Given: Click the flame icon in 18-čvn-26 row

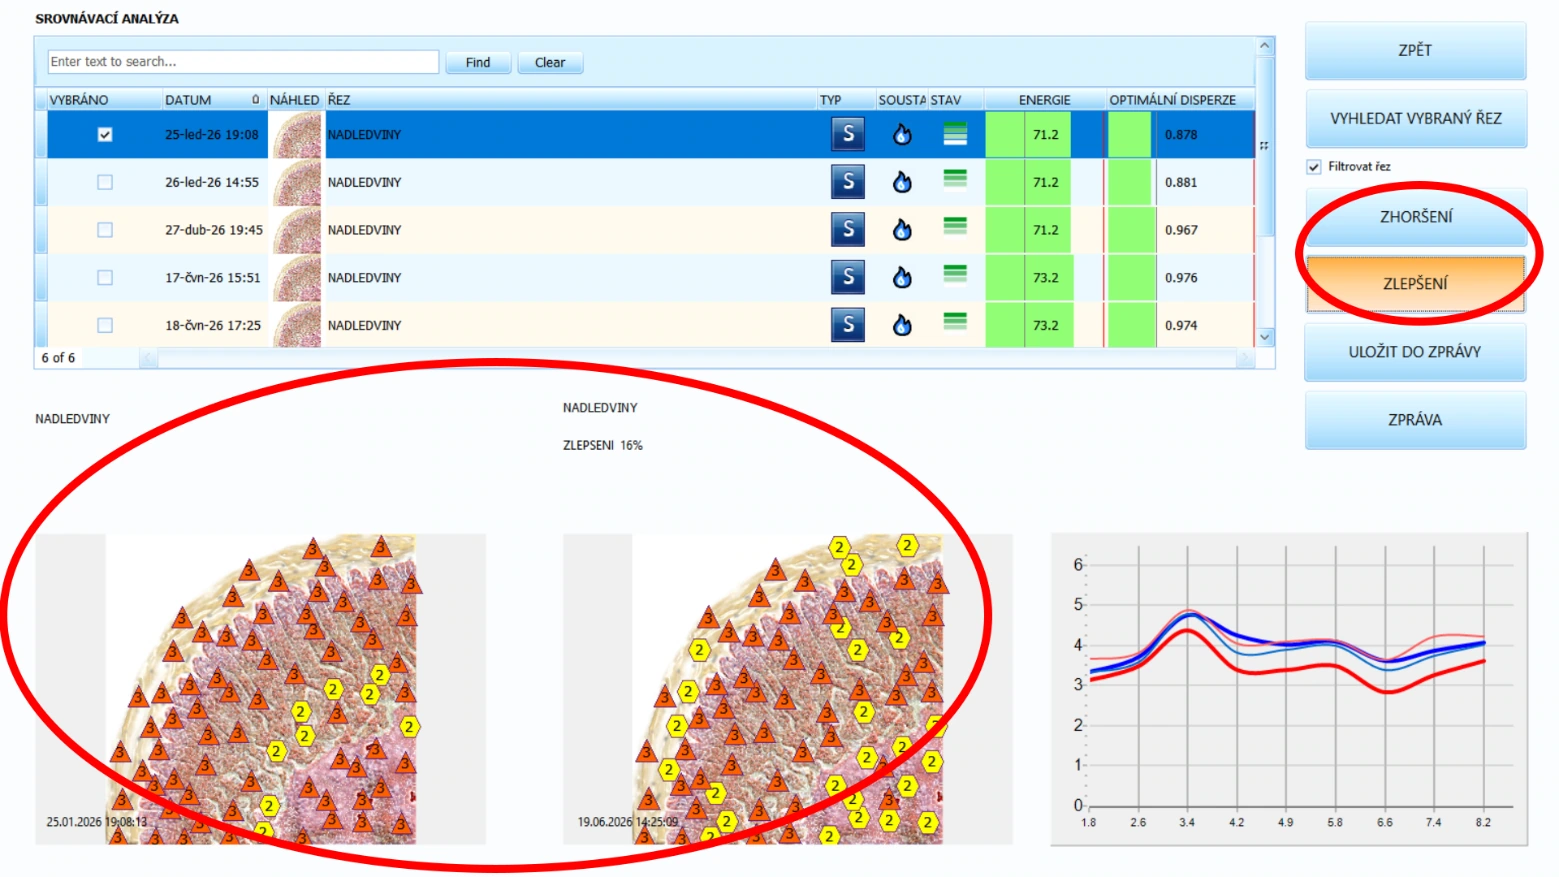Looking at the screenshot, I should [902, 325].
